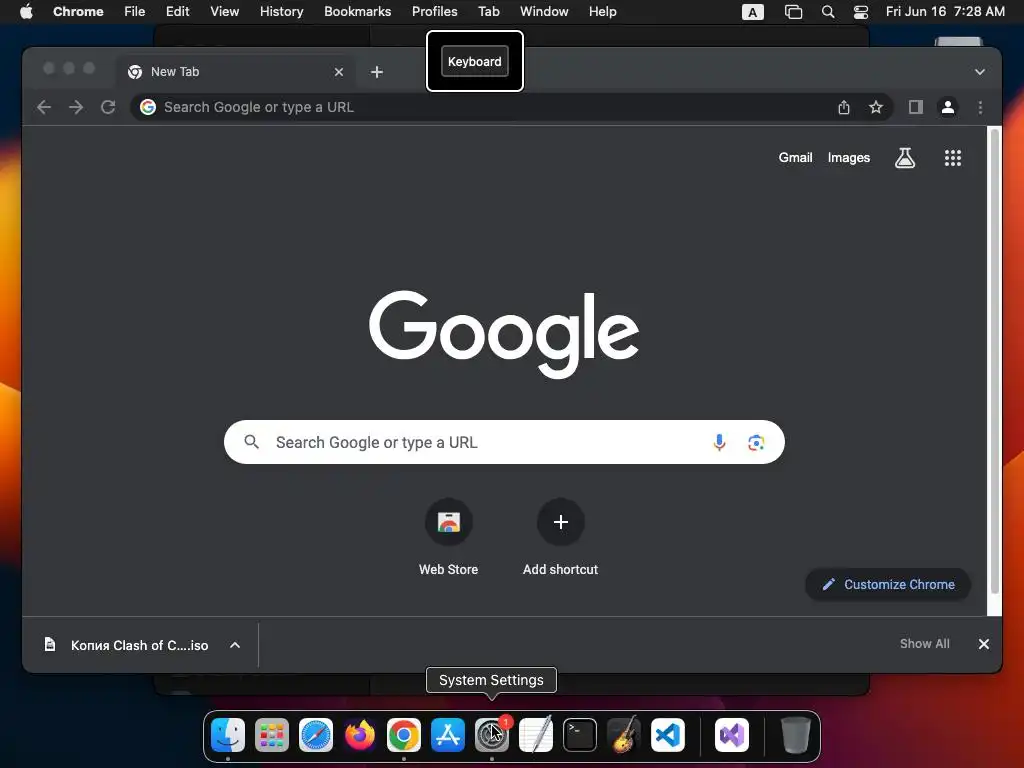Open GarageBand from the Dock

point(624,735)
